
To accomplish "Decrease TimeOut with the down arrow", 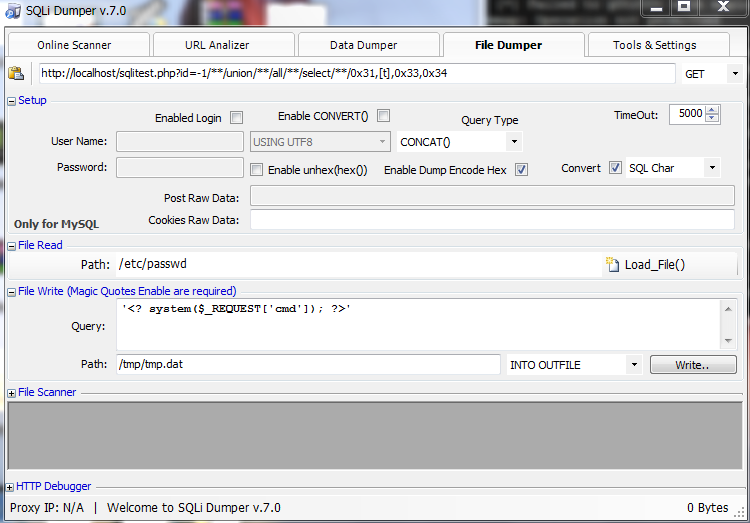I will point(712,118).
